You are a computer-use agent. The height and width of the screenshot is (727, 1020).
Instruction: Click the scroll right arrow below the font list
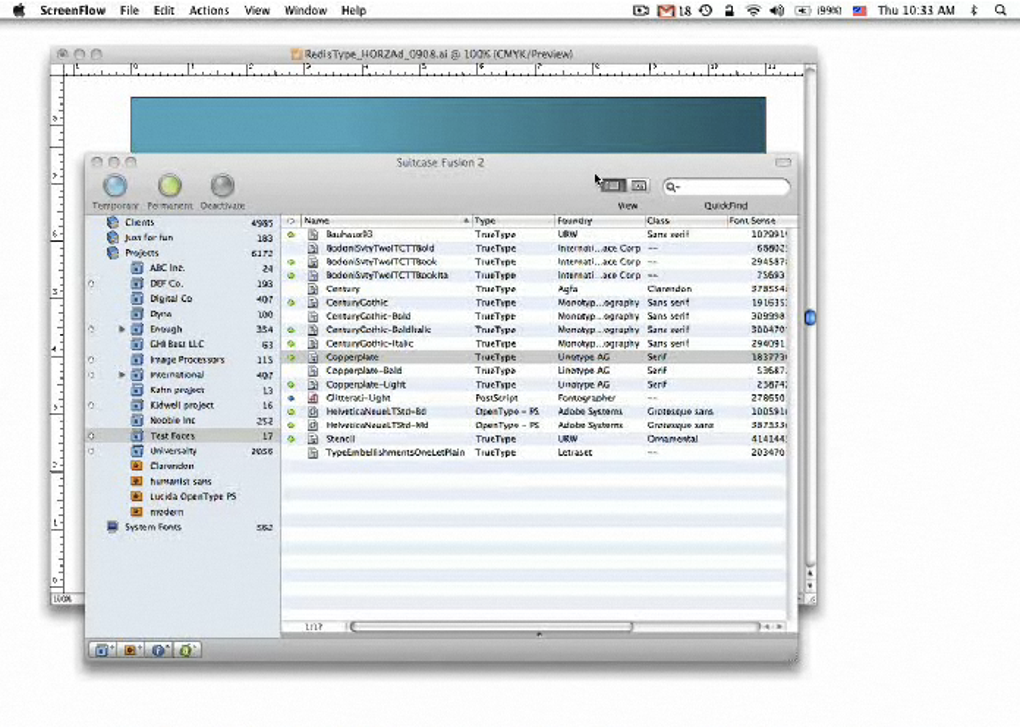[779, 627]
